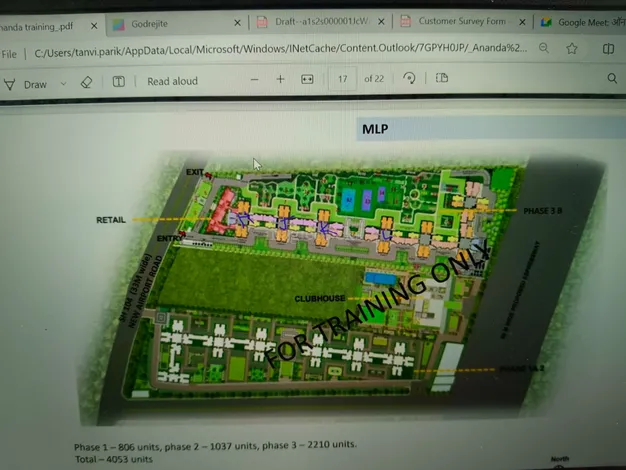The height and width of the screenshot is (470, 626).
Task: Close the Godrejite tab
Action: coord(238,22)
